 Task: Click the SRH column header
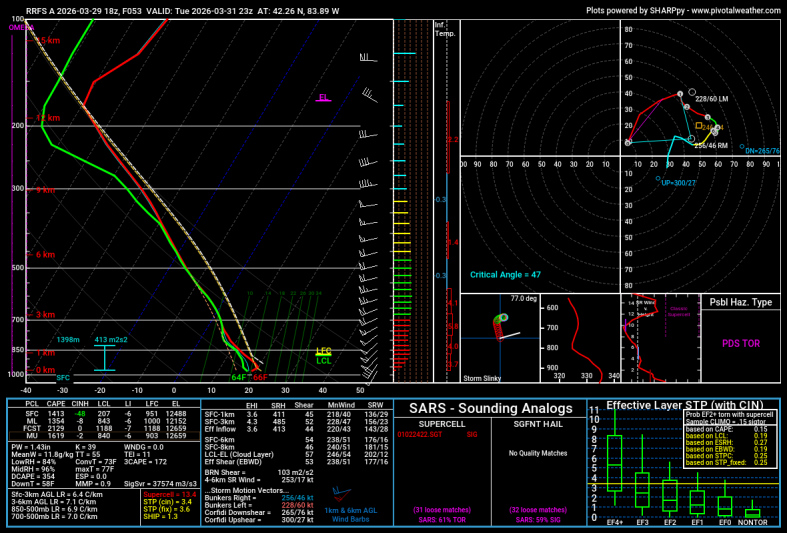pos(278,406)
